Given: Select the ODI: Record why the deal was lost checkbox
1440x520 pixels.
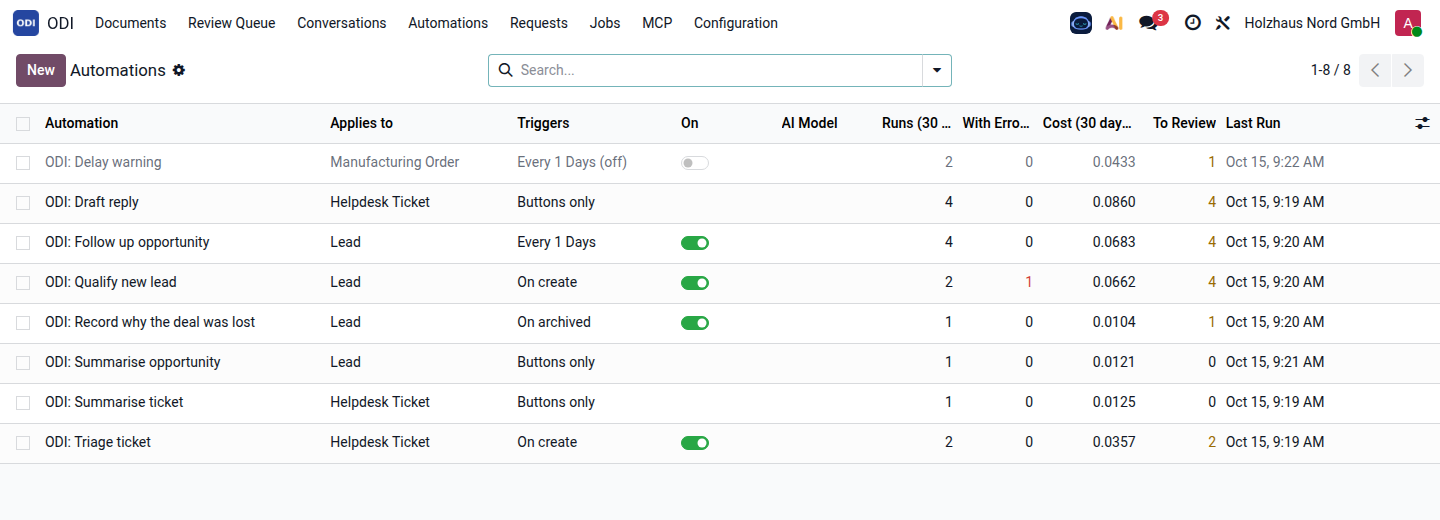Looking at the screenshot, I should [23, 322].
